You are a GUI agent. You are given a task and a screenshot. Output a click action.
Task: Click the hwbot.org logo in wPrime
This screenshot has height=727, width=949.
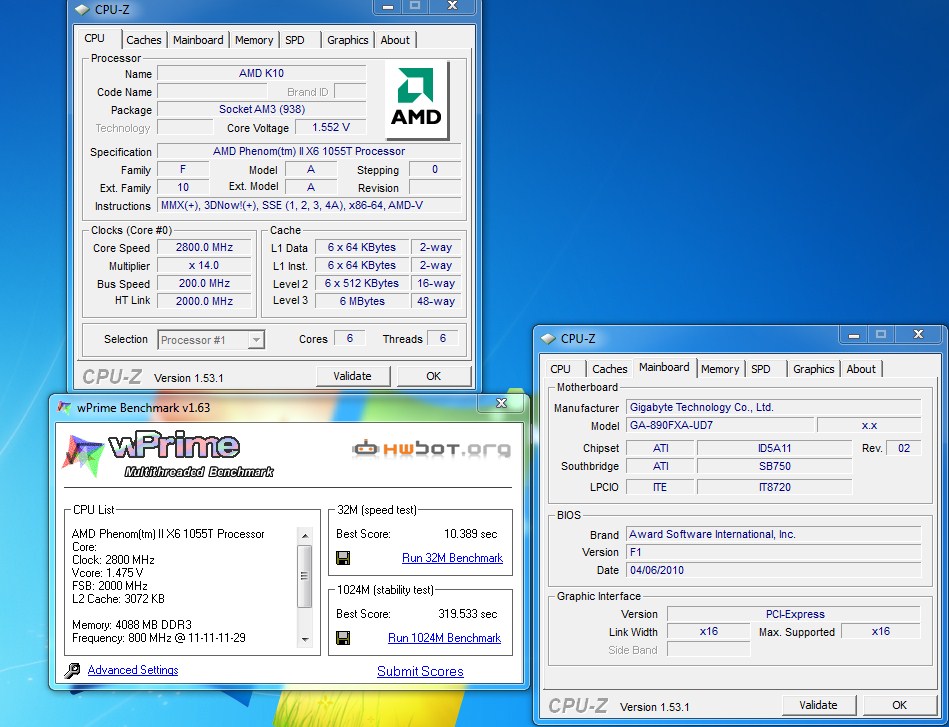point(432,449)
